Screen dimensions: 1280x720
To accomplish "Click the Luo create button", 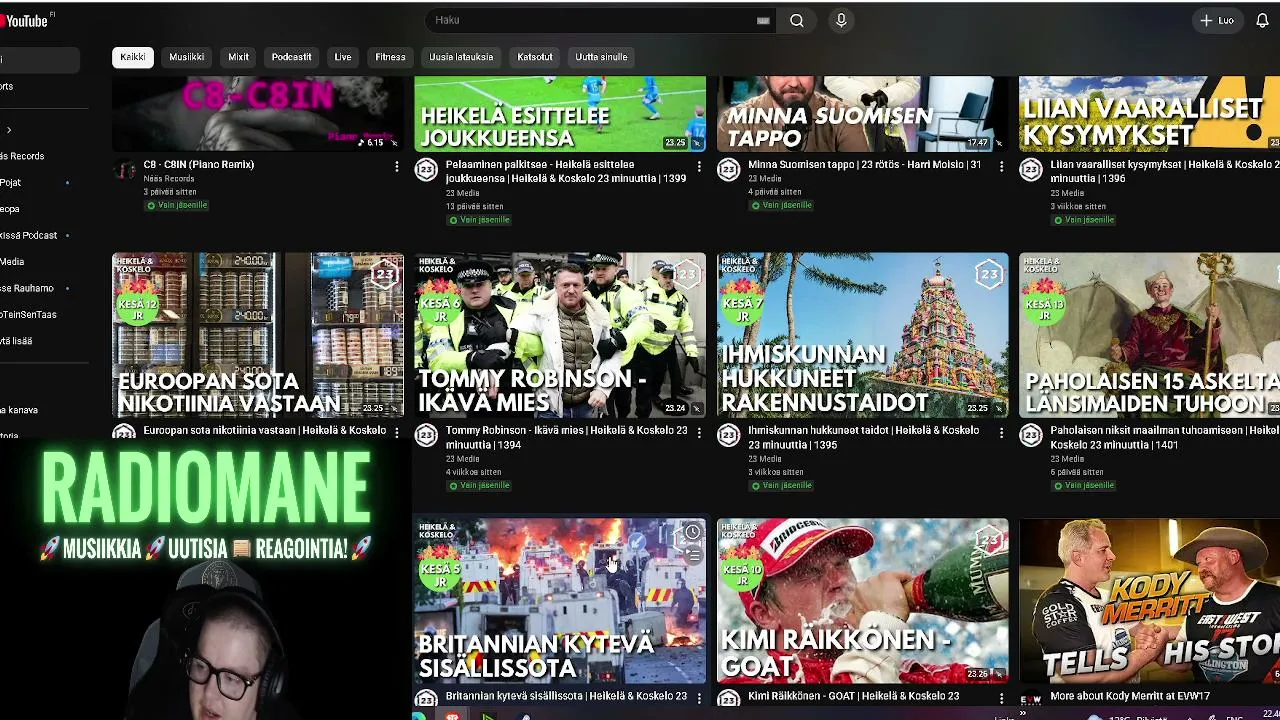I will 1217,20.
